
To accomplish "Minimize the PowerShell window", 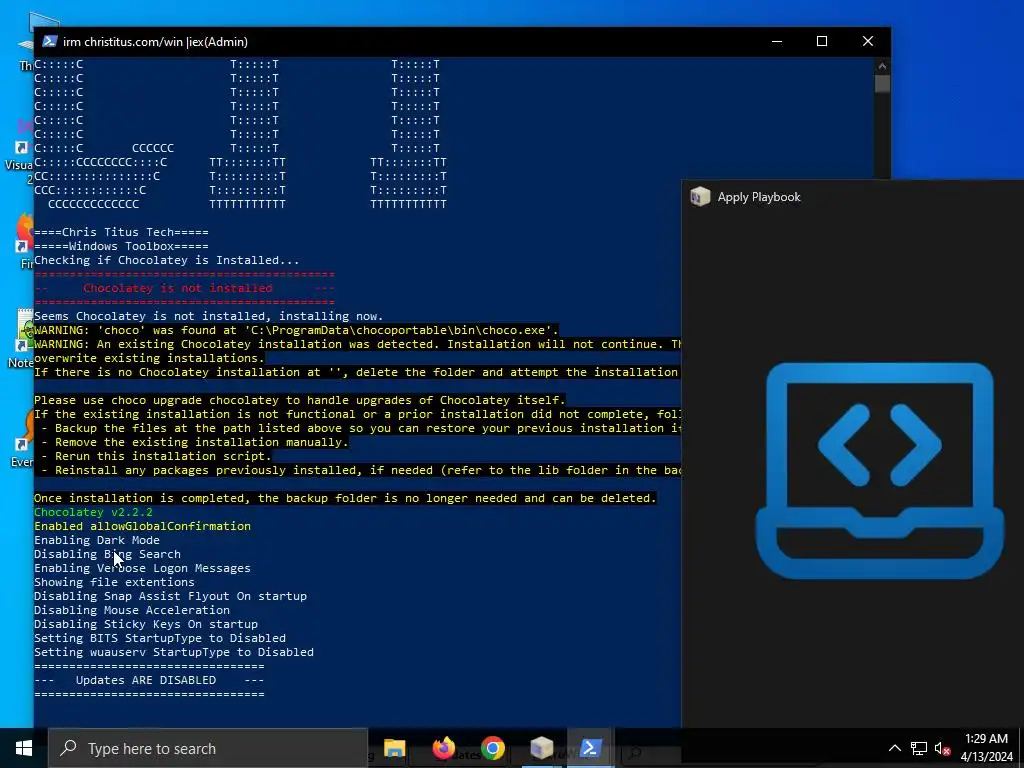I will (776, 41).
